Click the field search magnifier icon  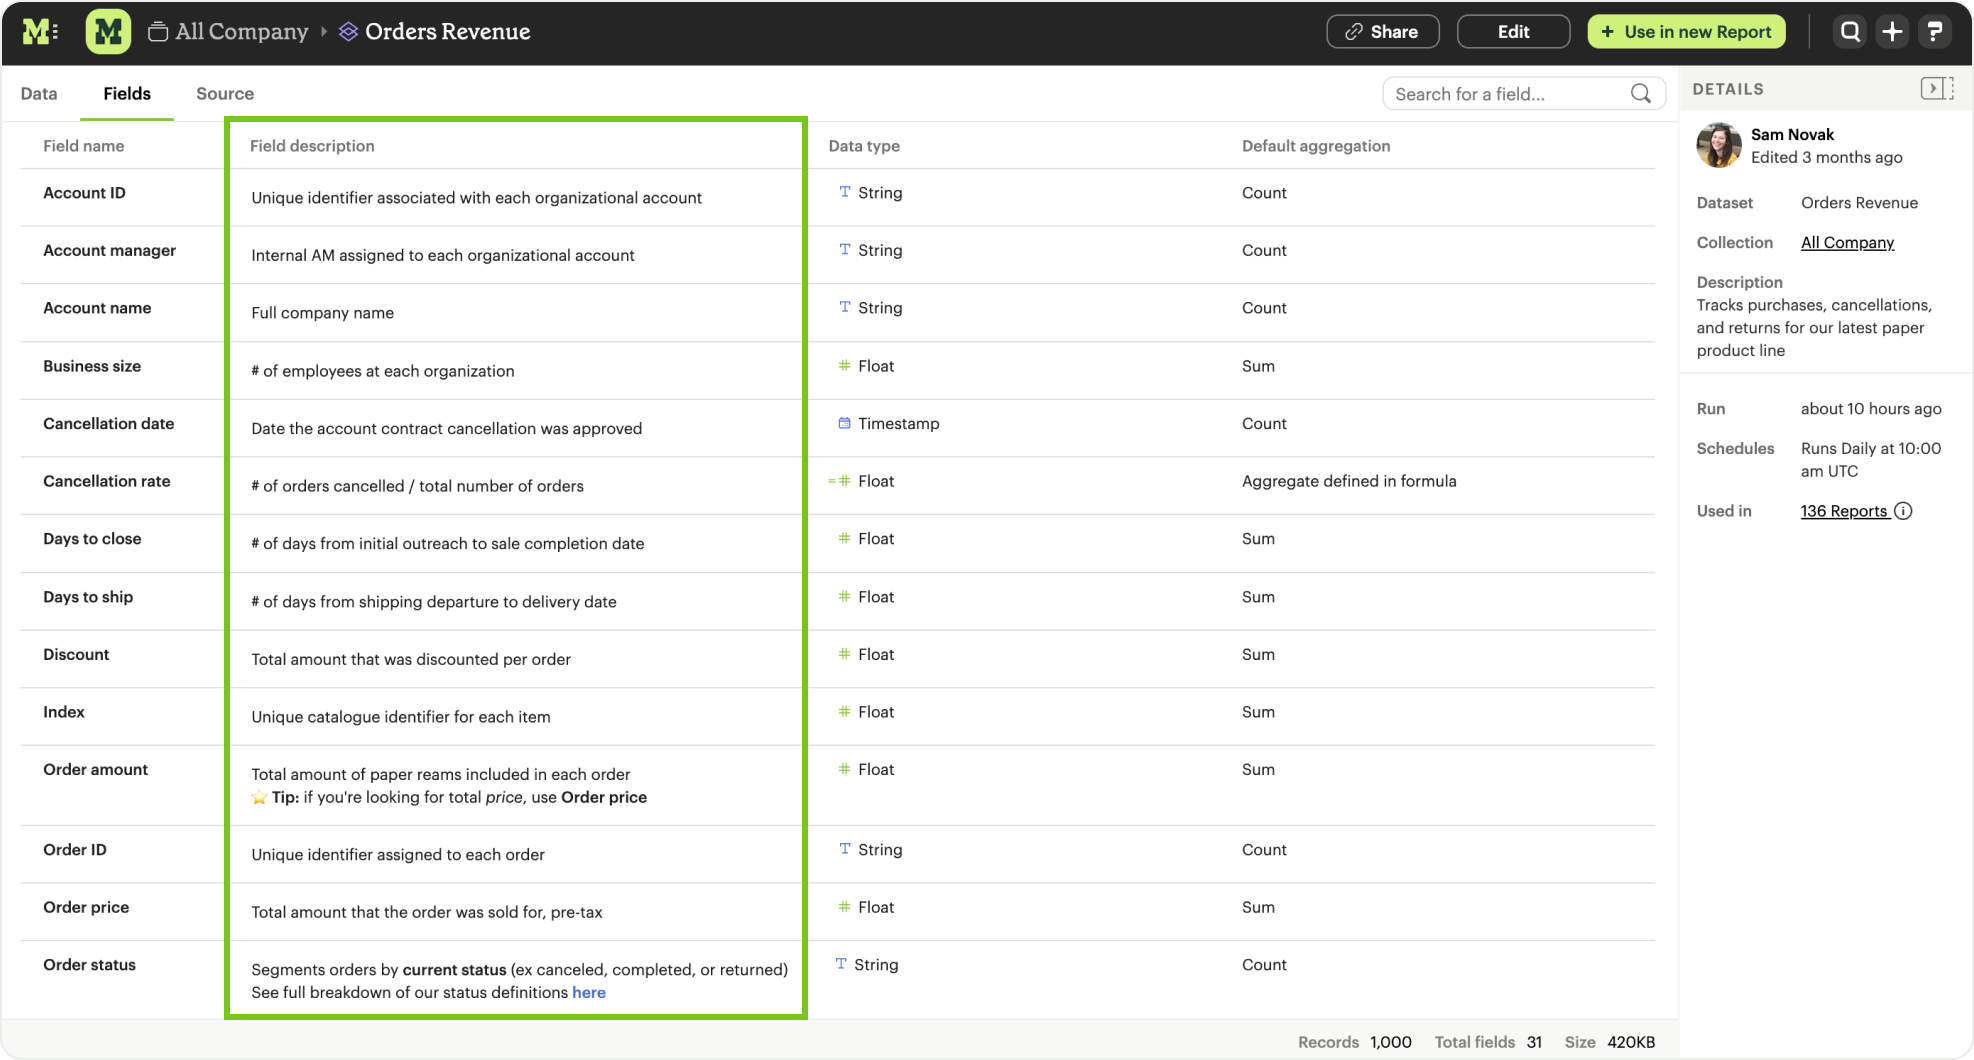[1641, 94]
